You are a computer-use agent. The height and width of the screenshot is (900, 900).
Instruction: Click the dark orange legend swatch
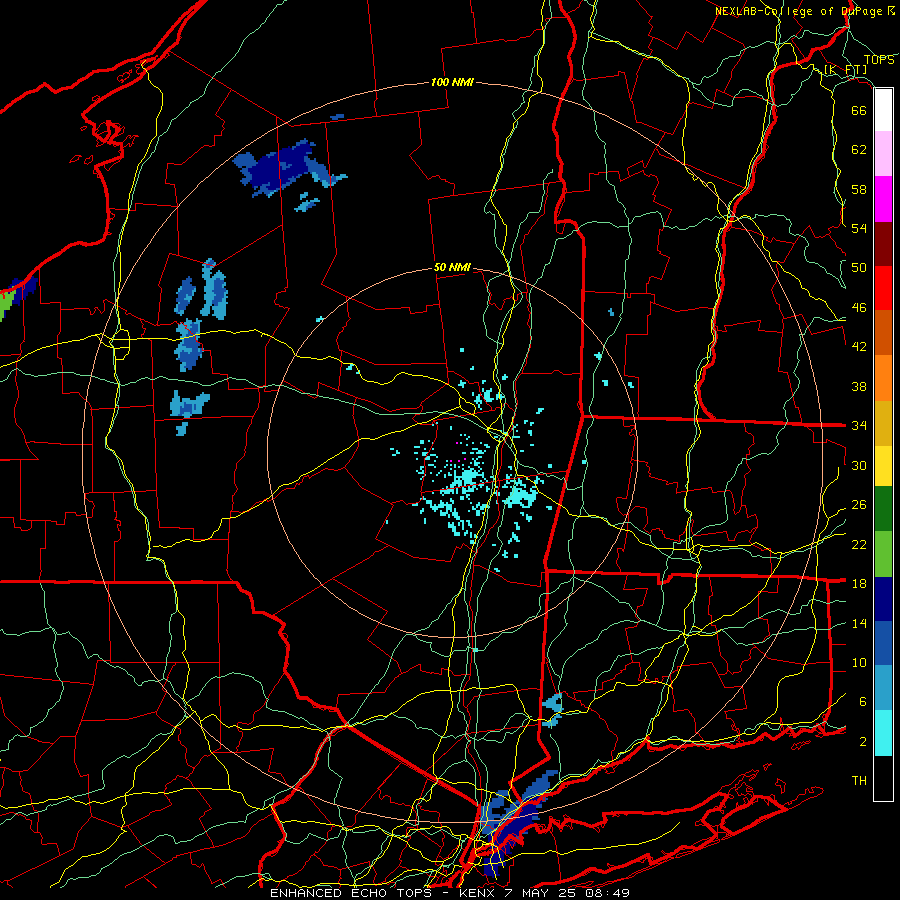[883, 333]
